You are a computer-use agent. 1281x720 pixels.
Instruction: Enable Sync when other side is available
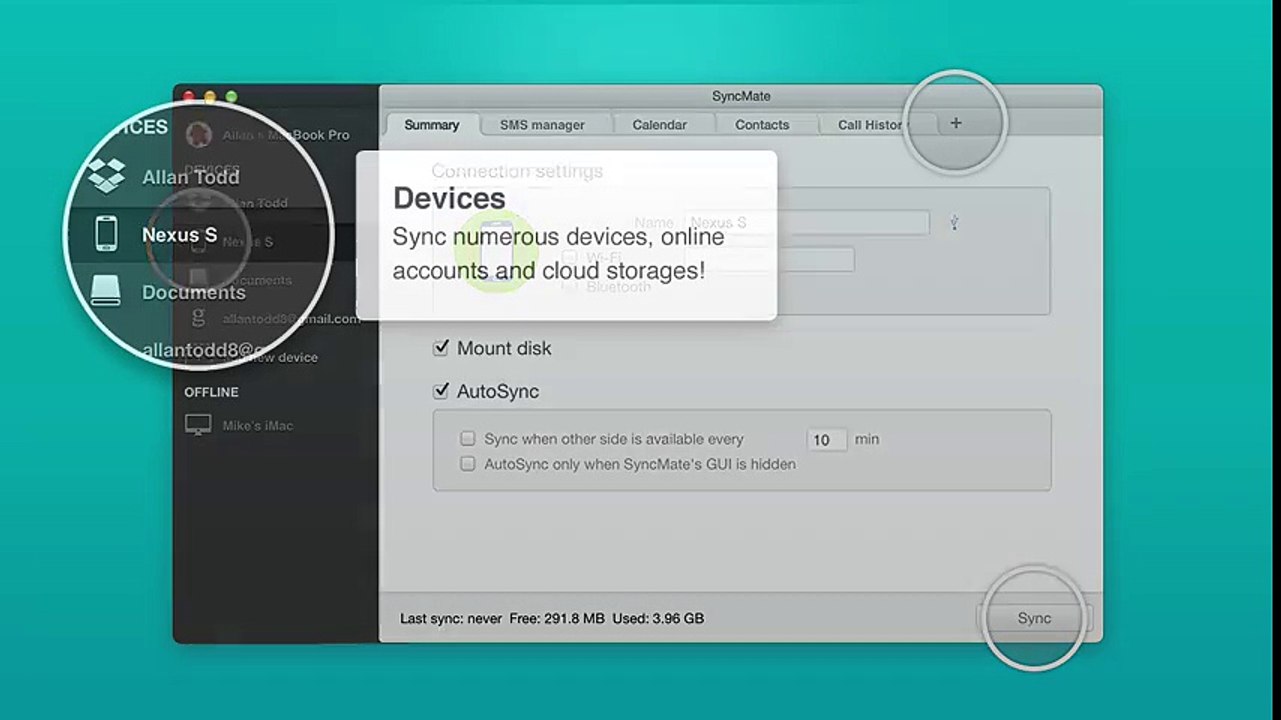point(467,439)
